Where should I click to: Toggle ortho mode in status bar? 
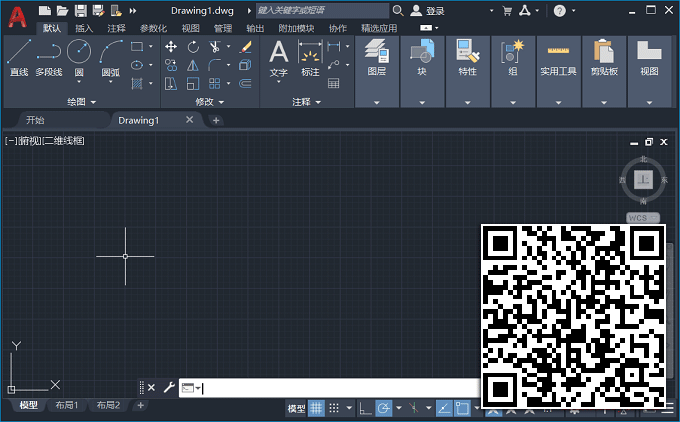click(365, 408)
